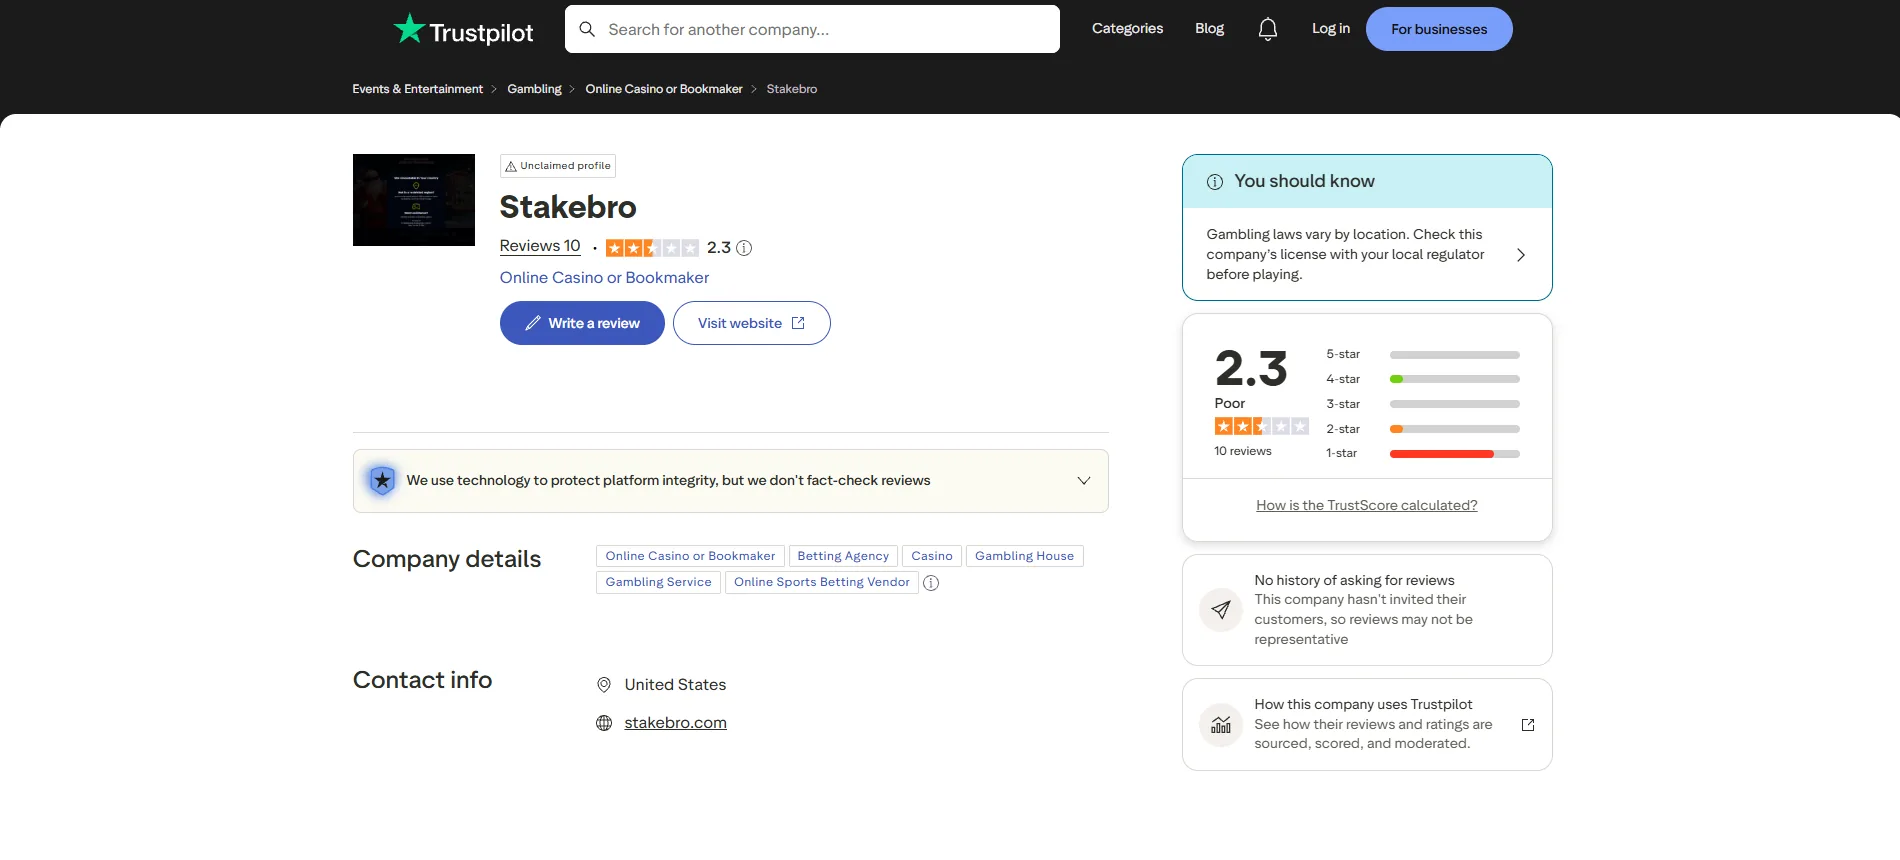Click the chart icon for Trustpilot usage

(x=1221, y=725)
